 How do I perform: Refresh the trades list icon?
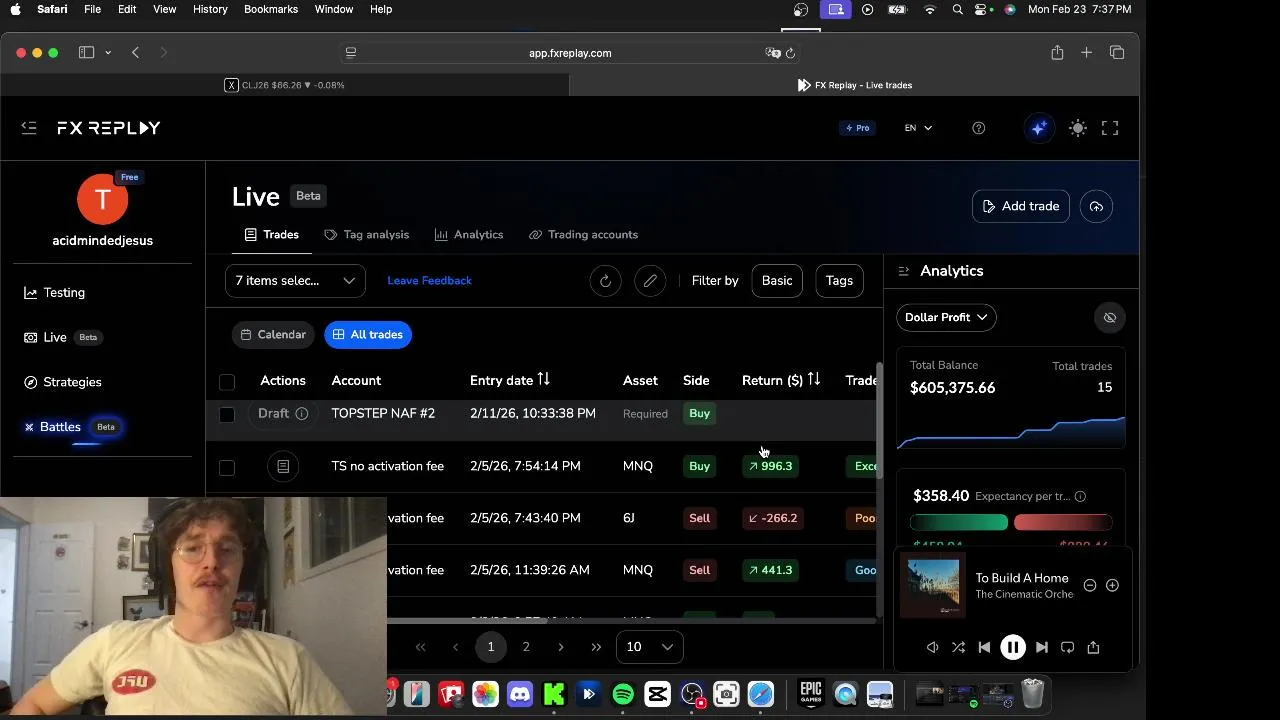tap(605, 281)
